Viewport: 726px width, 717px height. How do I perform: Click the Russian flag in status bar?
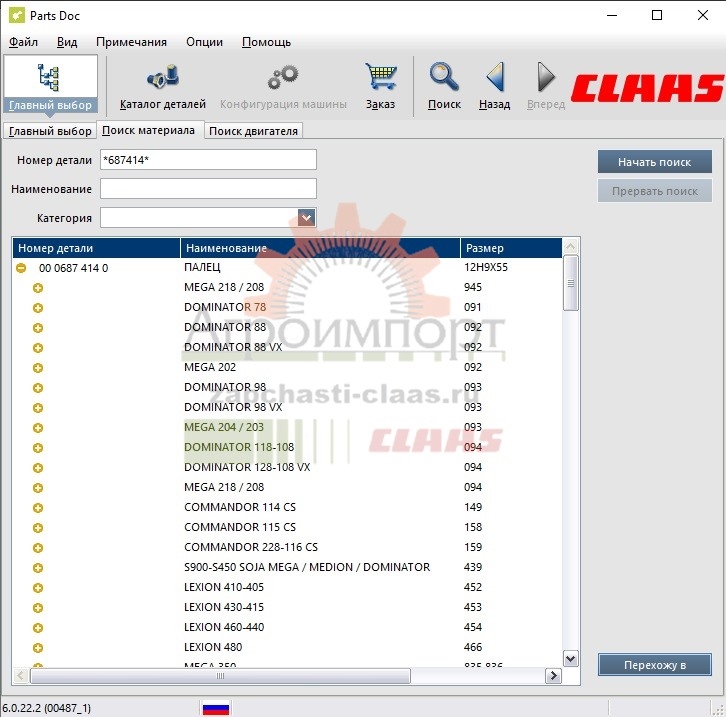(x=216, y=708)
